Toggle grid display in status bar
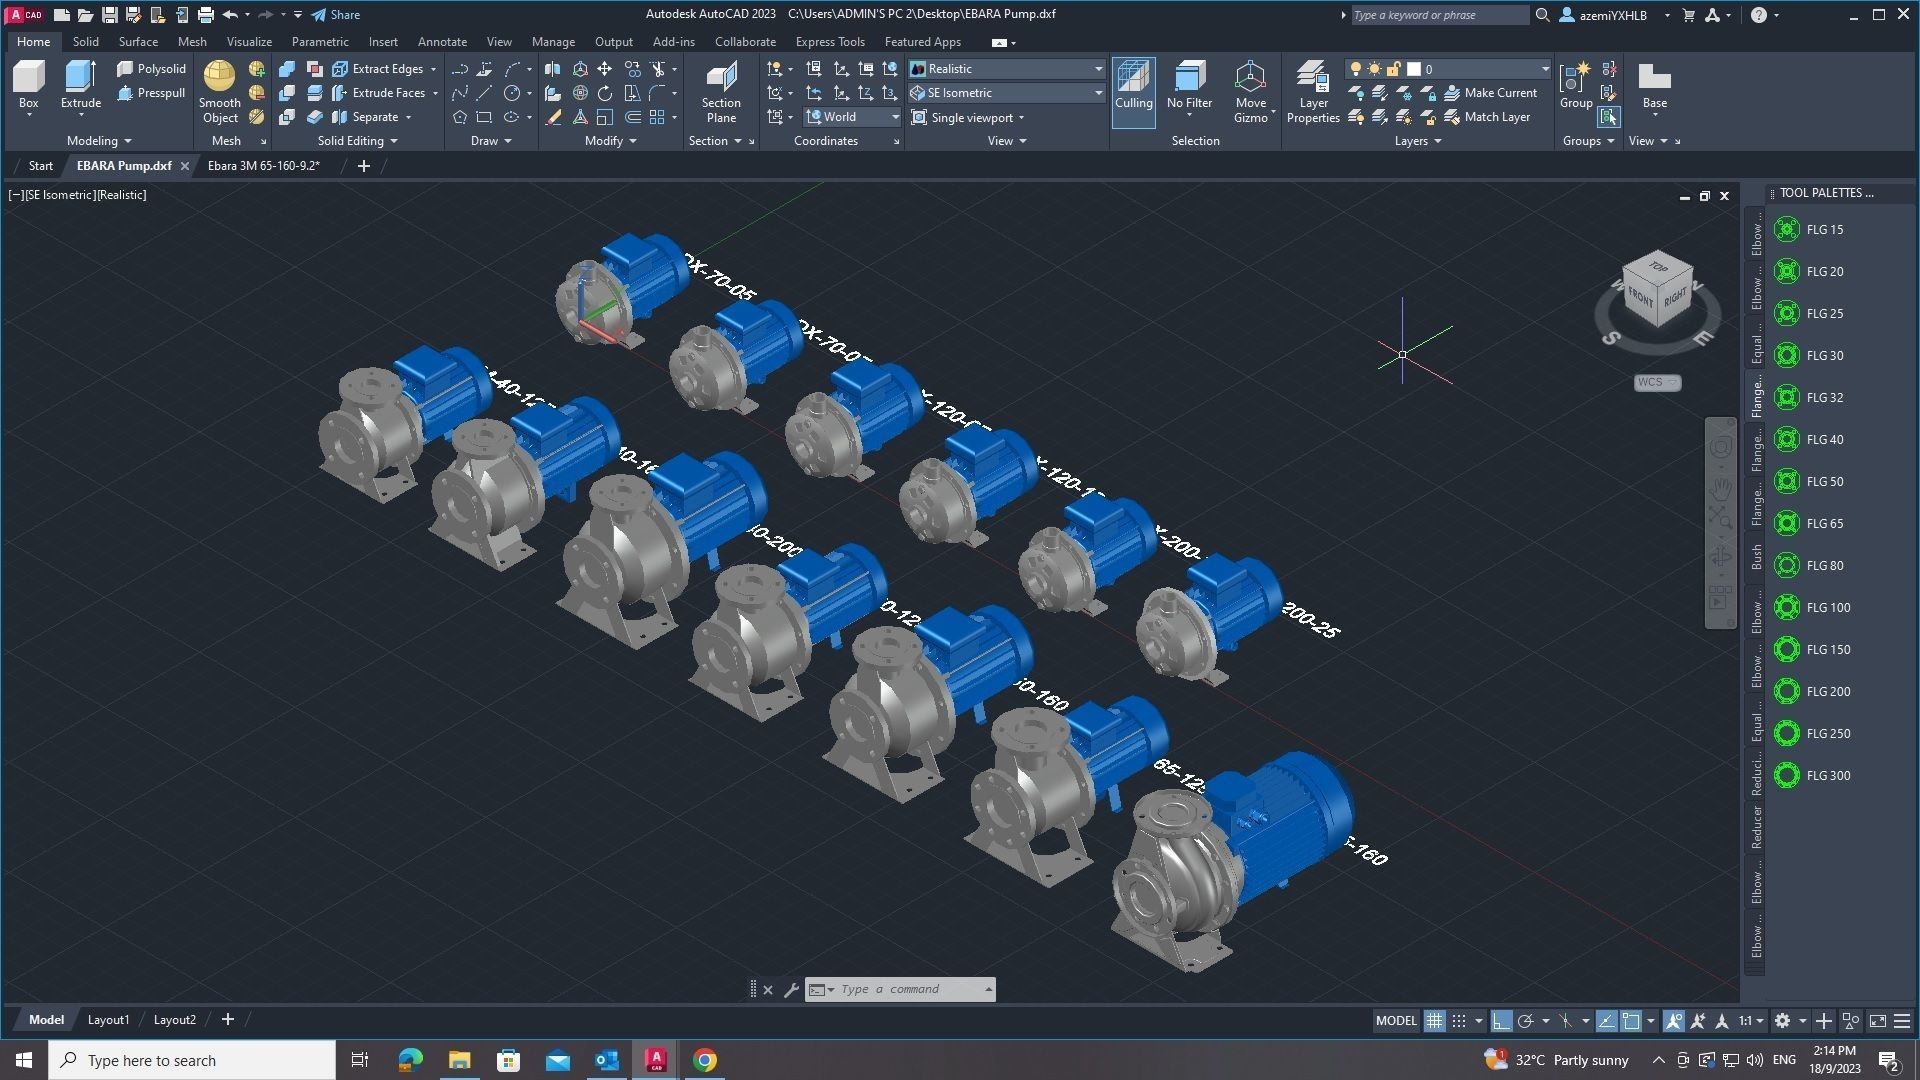The image size is (1920, 1080). (x=1434, y=1021)
